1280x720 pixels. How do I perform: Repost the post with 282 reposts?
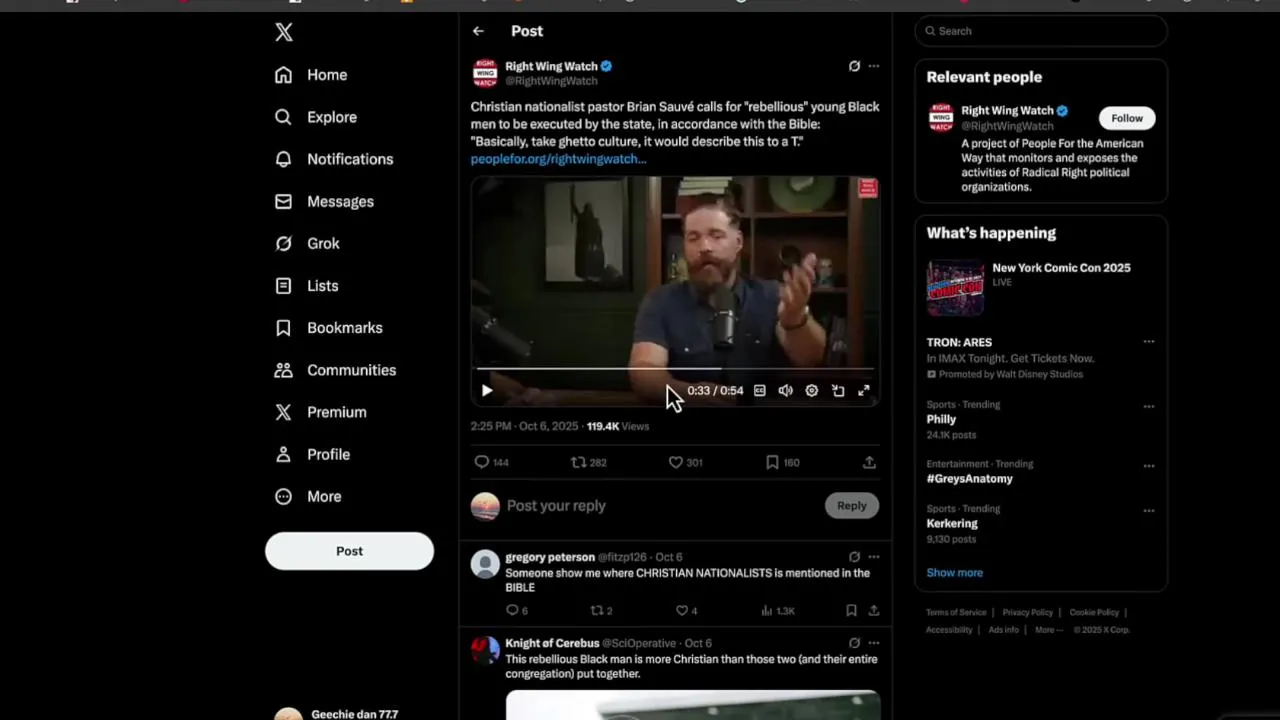(x=578, y=462)
